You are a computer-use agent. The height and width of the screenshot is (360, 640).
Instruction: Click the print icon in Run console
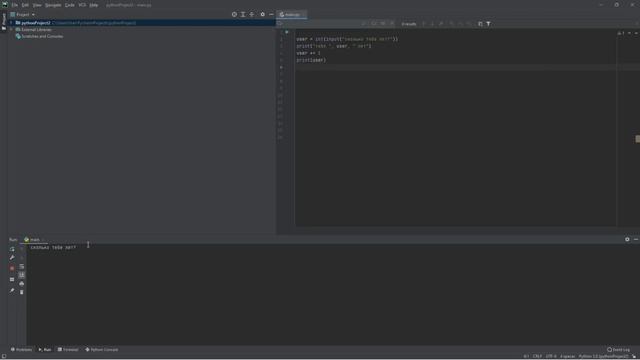click(22, 284)
